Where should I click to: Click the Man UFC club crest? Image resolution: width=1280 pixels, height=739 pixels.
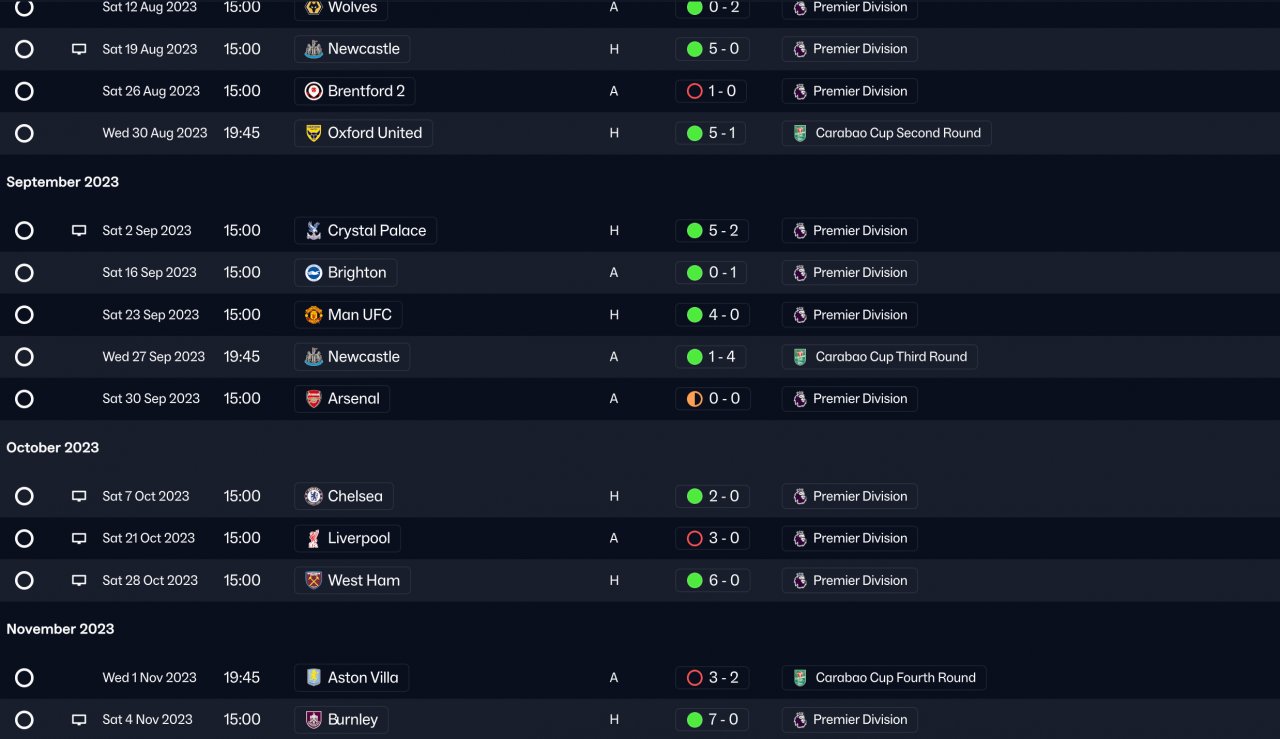click(x=314, y=315)
